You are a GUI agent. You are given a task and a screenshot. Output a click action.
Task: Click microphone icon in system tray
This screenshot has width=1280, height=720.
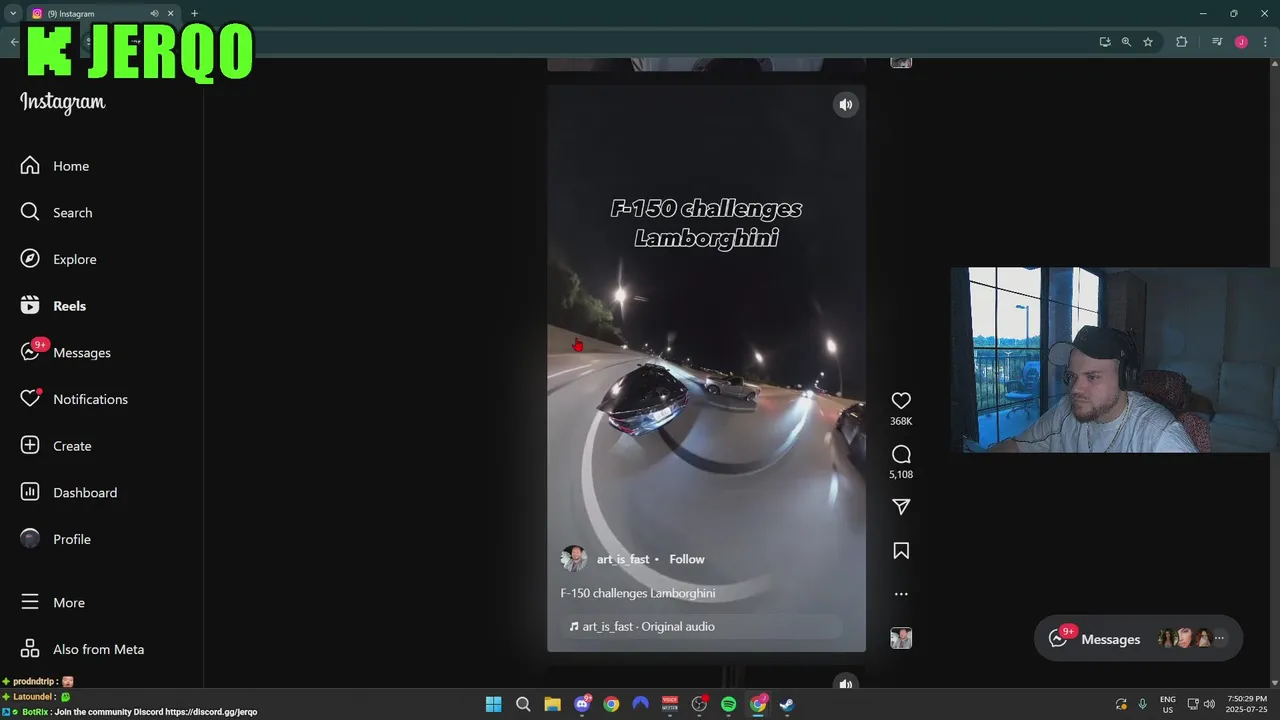(x=1142, y=704)
